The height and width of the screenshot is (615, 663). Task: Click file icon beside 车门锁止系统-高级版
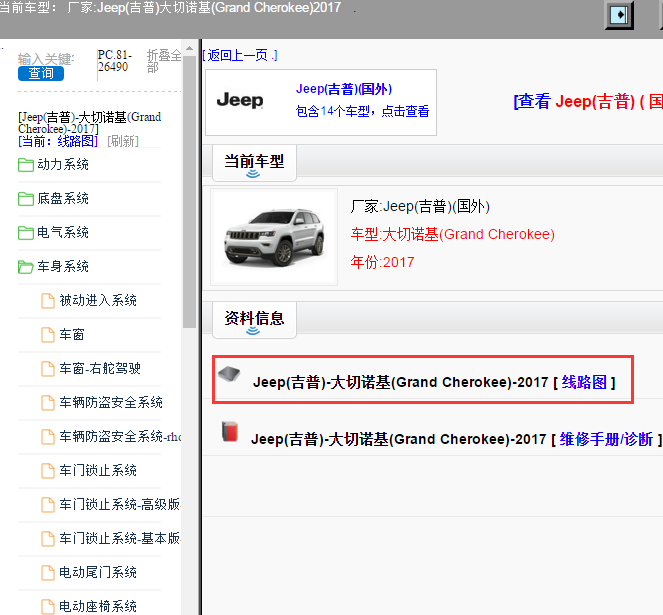(48, 505)
